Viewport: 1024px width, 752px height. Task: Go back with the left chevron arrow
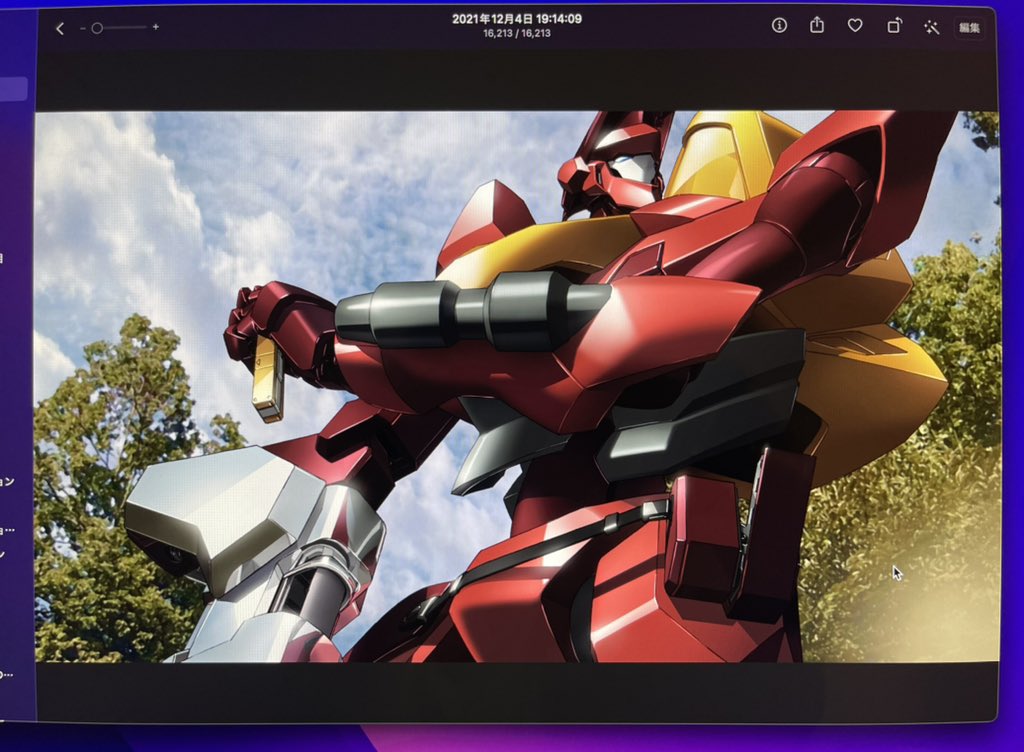59,28
